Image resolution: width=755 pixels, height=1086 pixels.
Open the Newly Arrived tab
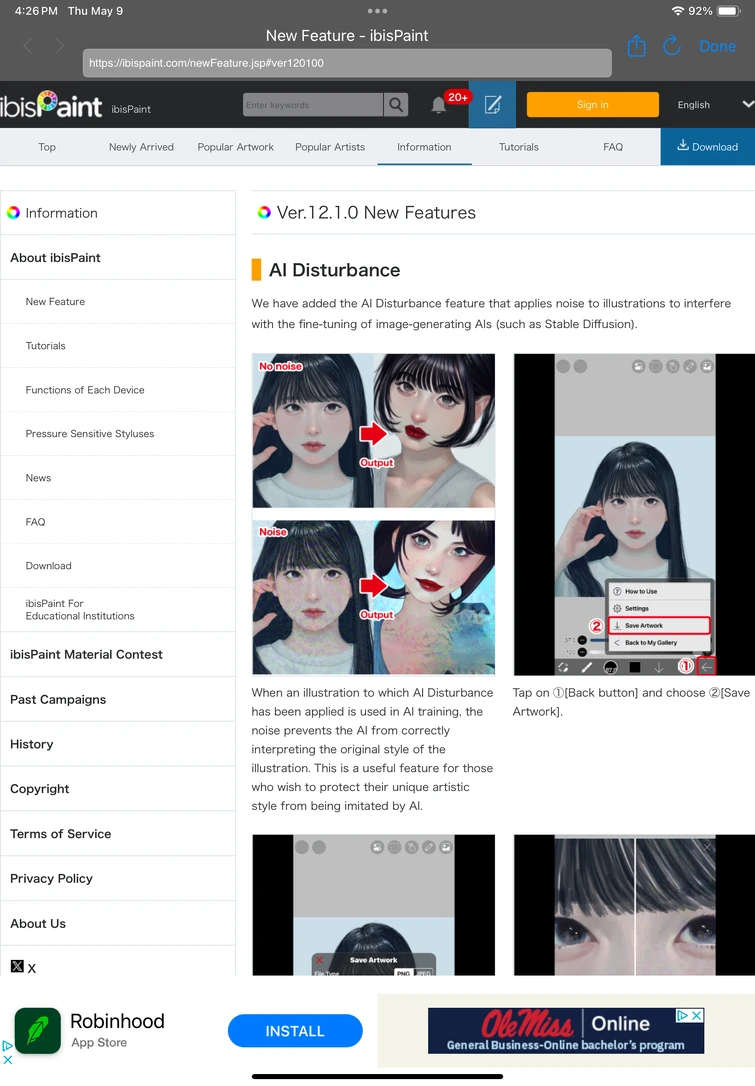point(141,147)
